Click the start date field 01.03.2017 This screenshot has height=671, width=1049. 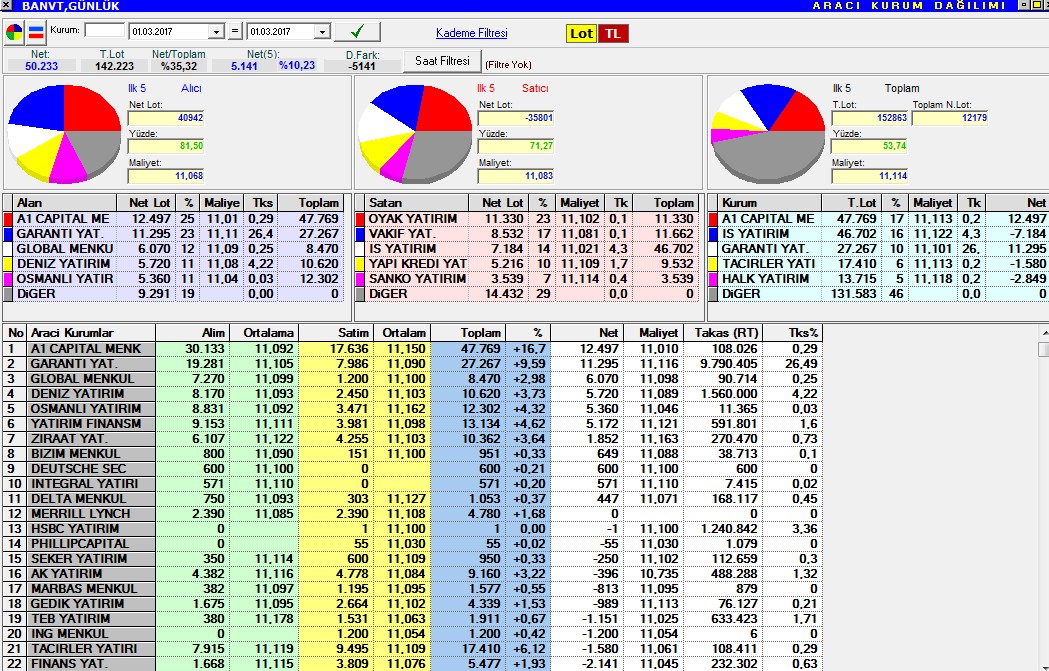coord(169,32)
